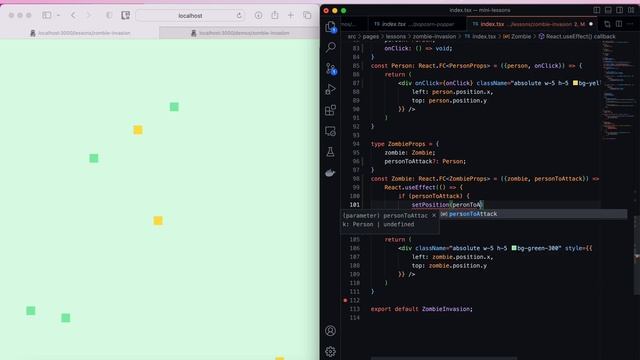Click 'ZombieProps' type name on line 94

coord(407,144)
